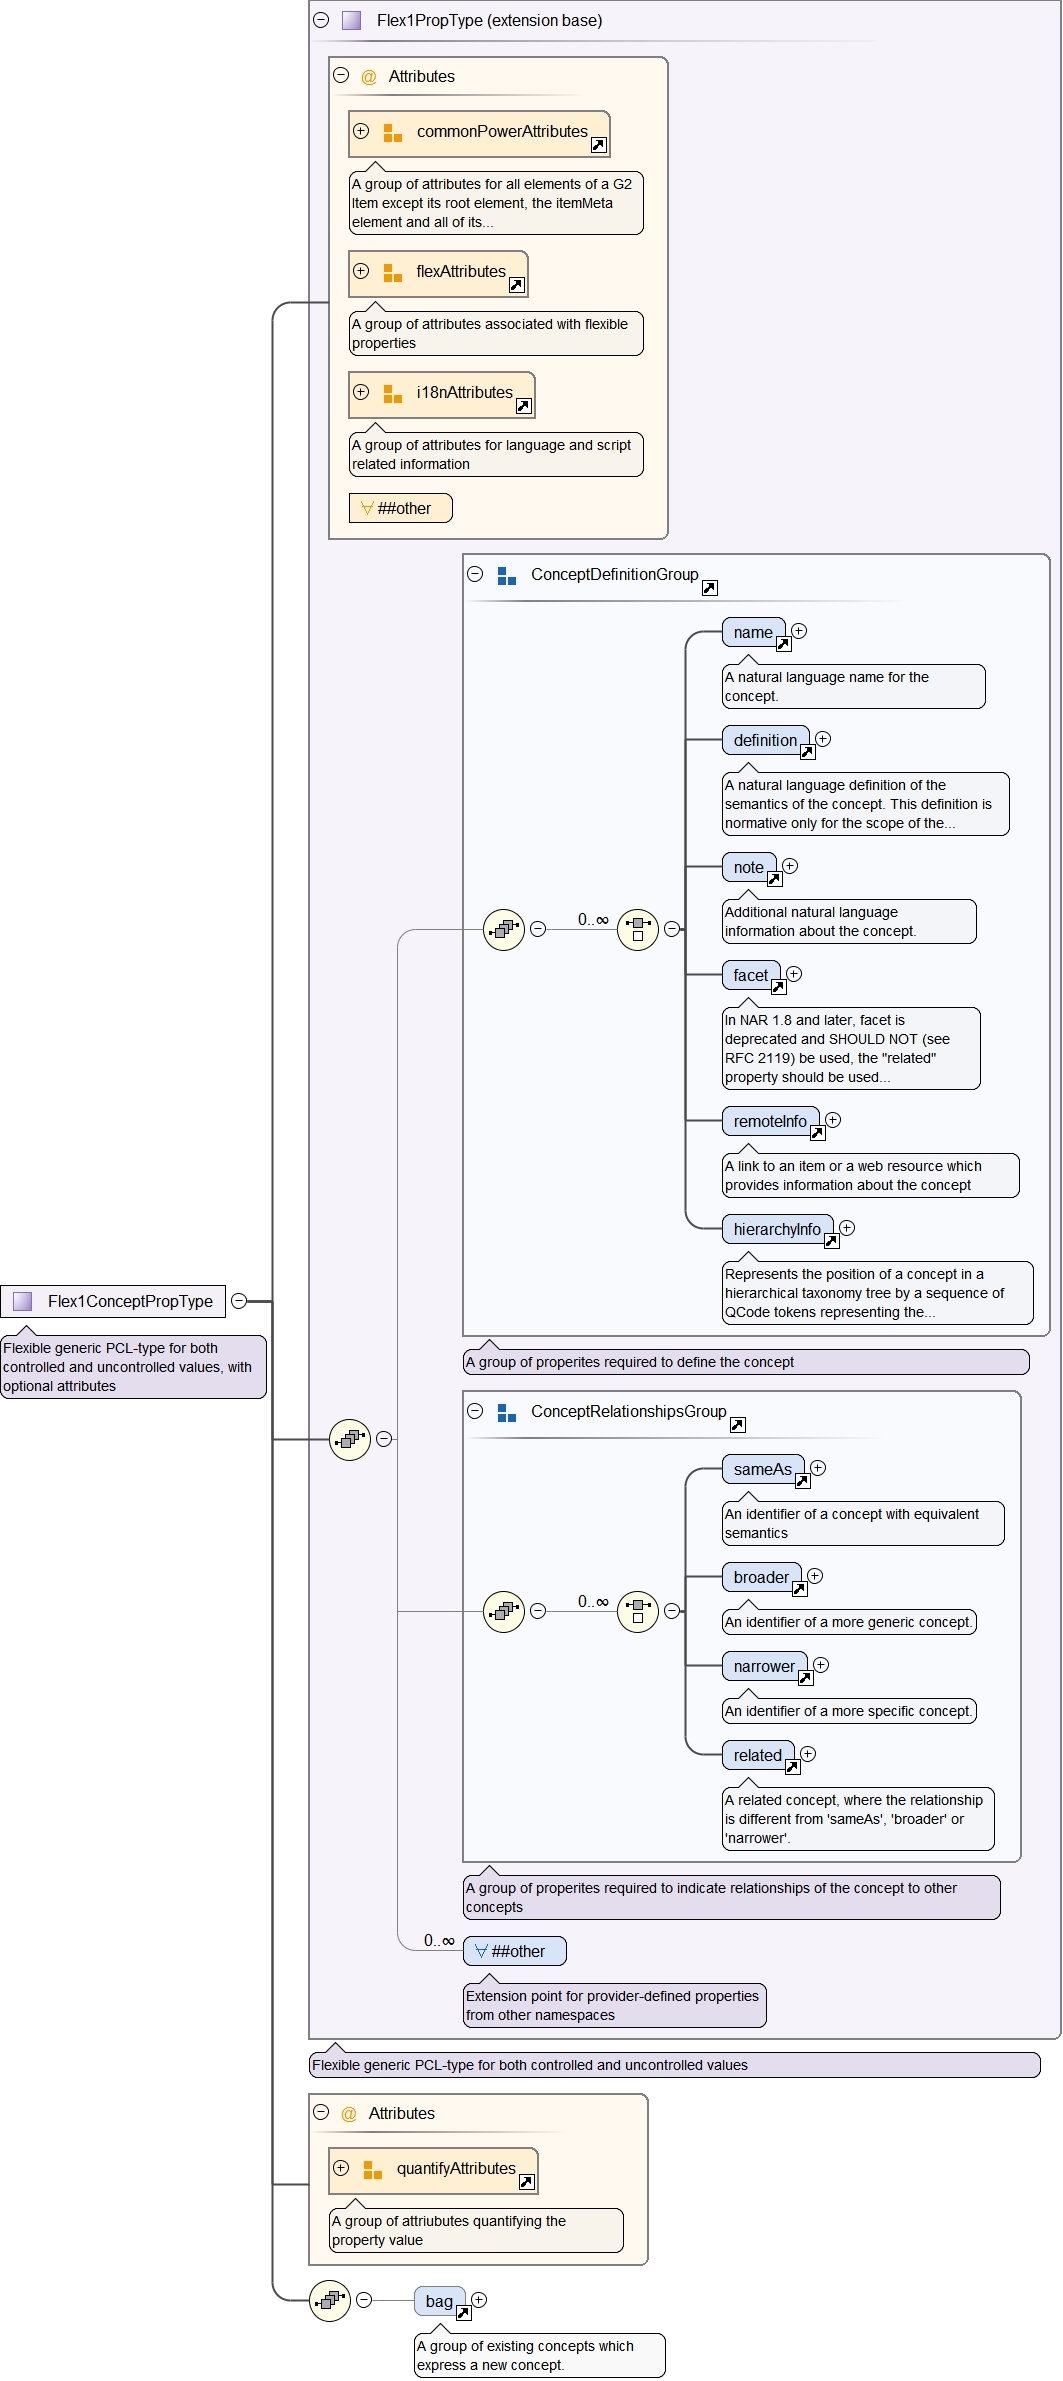
Task: Collapse the Flex1PropType extension base box
Action: point(321,20)
